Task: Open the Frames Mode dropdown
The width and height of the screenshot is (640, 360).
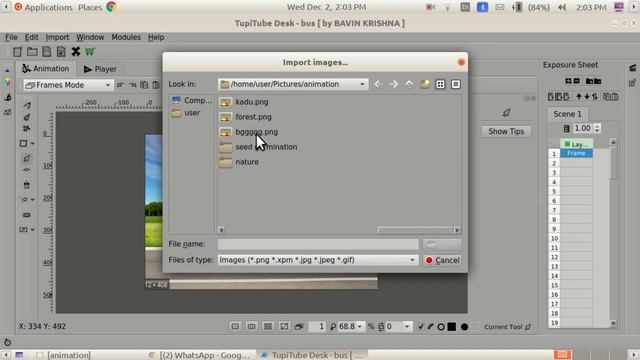Action: 68,85
